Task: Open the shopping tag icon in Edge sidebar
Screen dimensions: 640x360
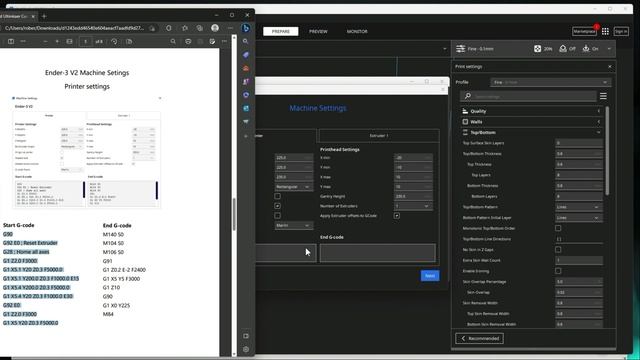Action: (246, 55)
